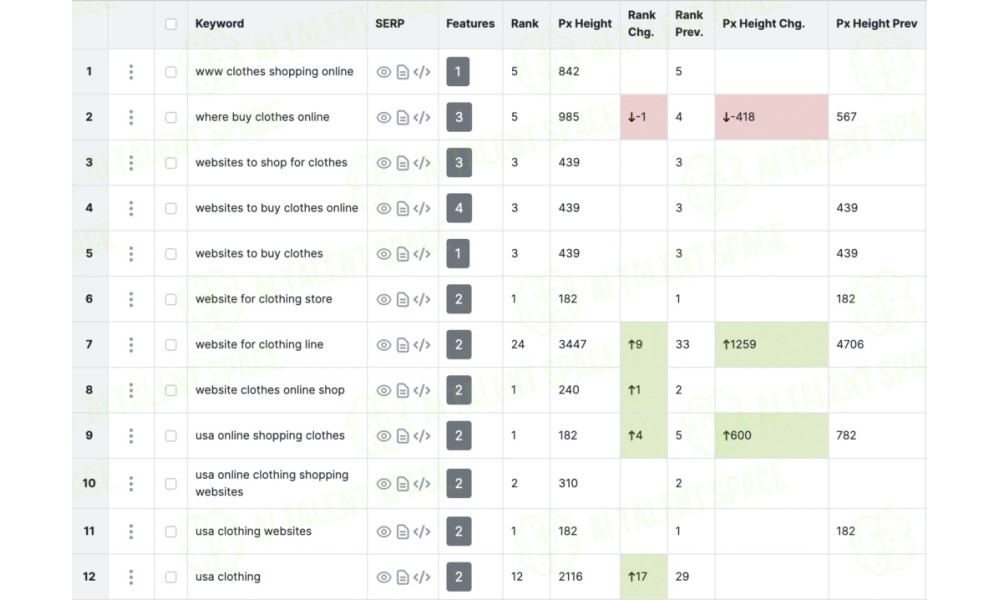View SERP eye icon for 'where buy clothes online'
The width and height of the screenshot is (1000, 600).
[x=383, y=117]
